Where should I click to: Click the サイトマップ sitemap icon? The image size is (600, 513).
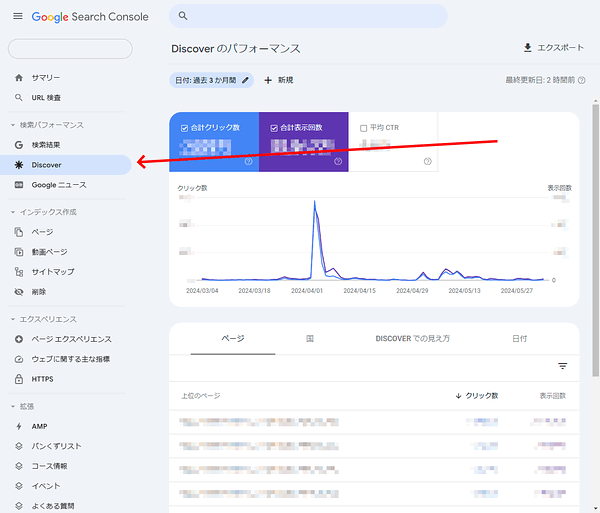pos(19,272)
